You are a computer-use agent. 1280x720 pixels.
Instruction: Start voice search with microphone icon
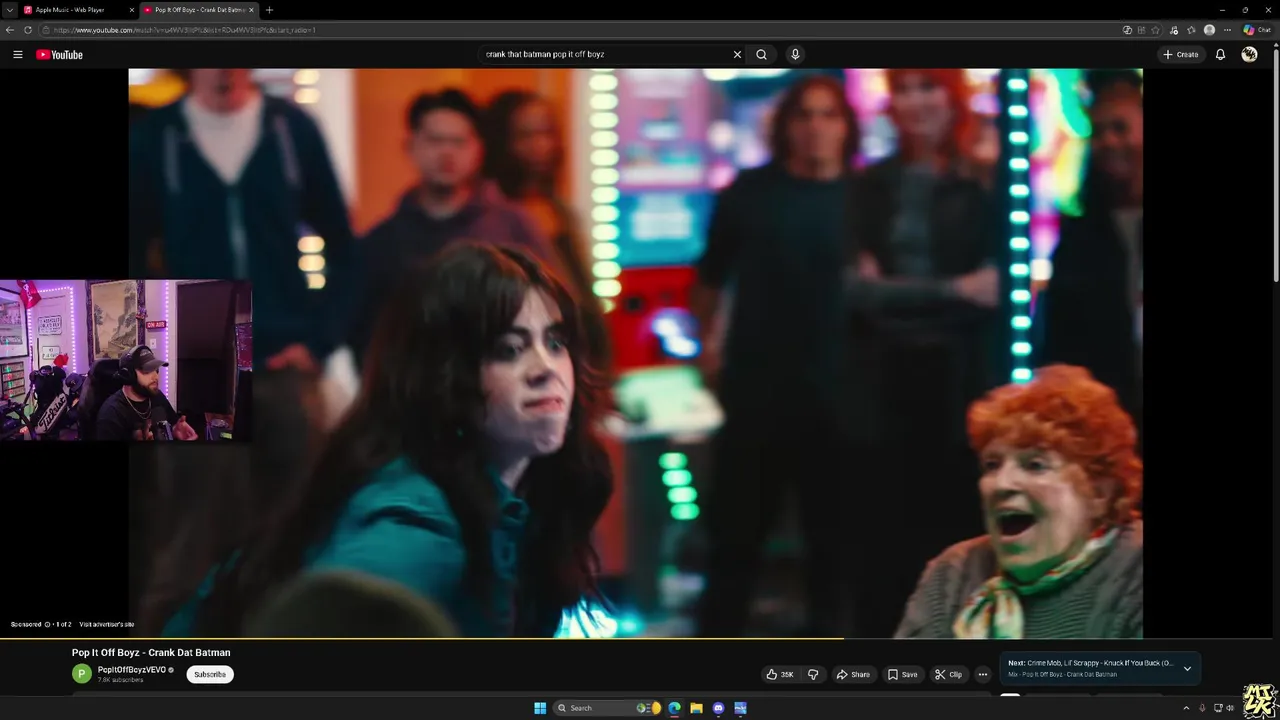[x=795, y=54]
